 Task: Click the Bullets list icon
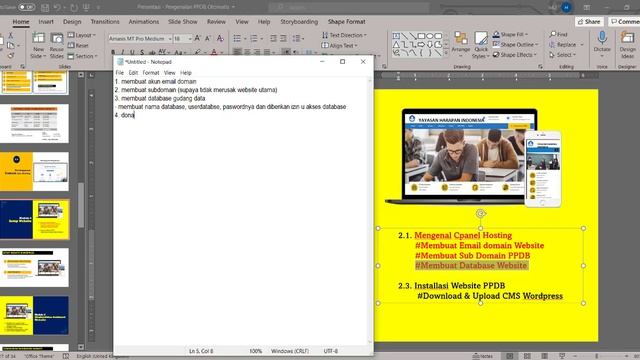point(237,38)
